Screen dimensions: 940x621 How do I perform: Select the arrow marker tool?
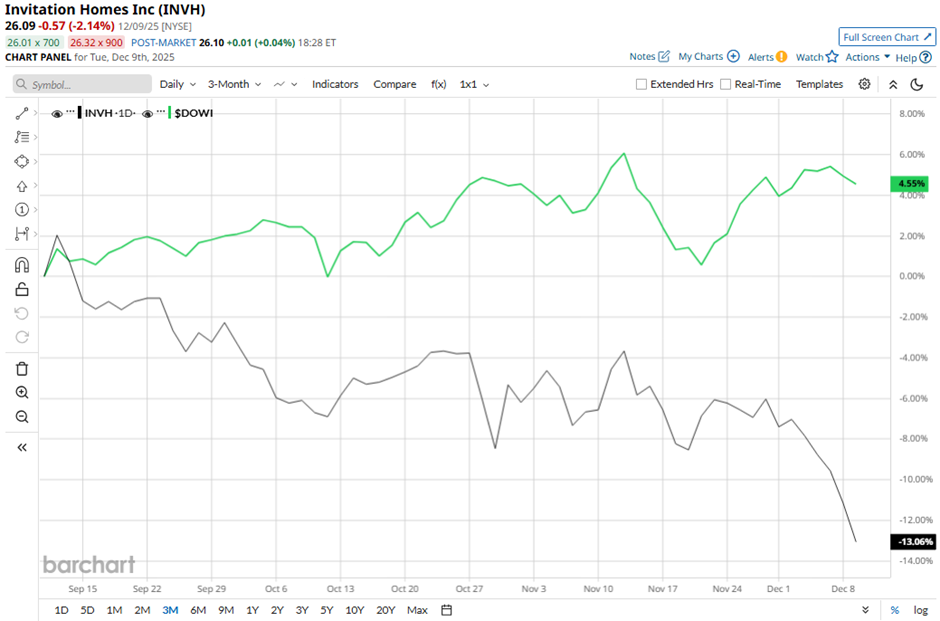22,186
